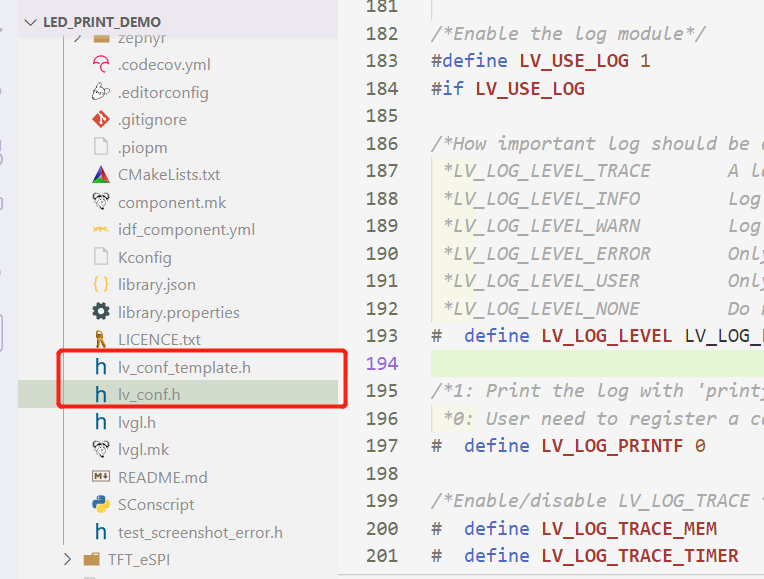Click LV_USE_LOG on the #define line
Image resolution: width=764 pixels, height=579 pixels.
point(574,61)
